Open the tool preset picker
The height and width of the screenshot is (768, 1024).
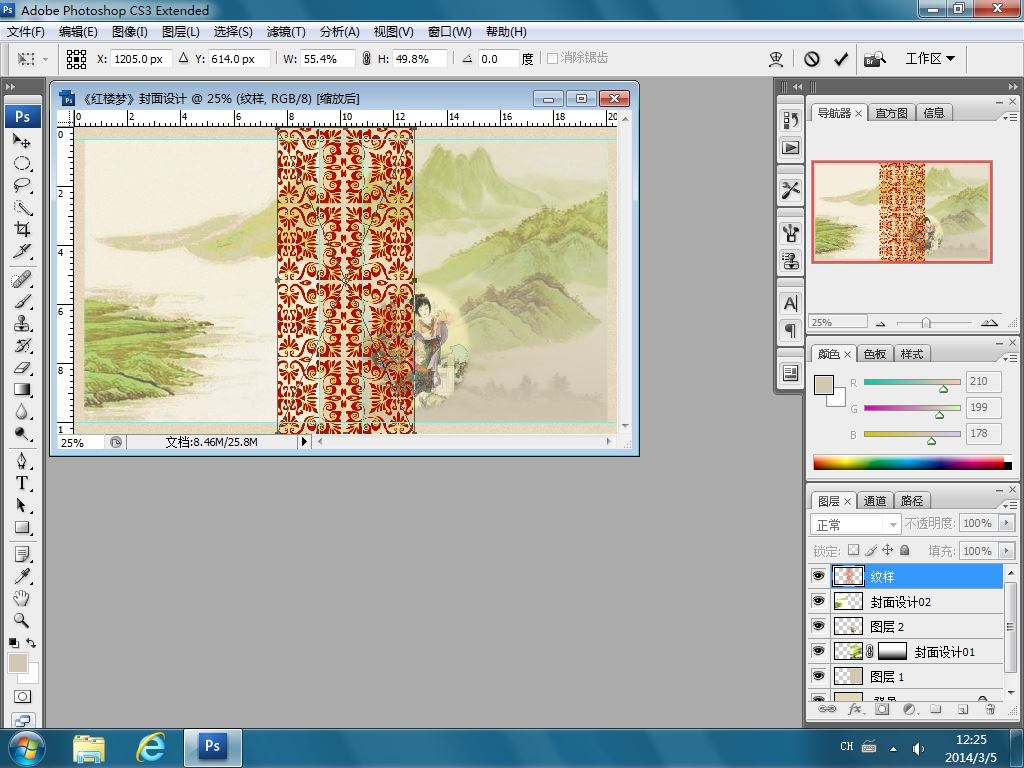(31, 59)
